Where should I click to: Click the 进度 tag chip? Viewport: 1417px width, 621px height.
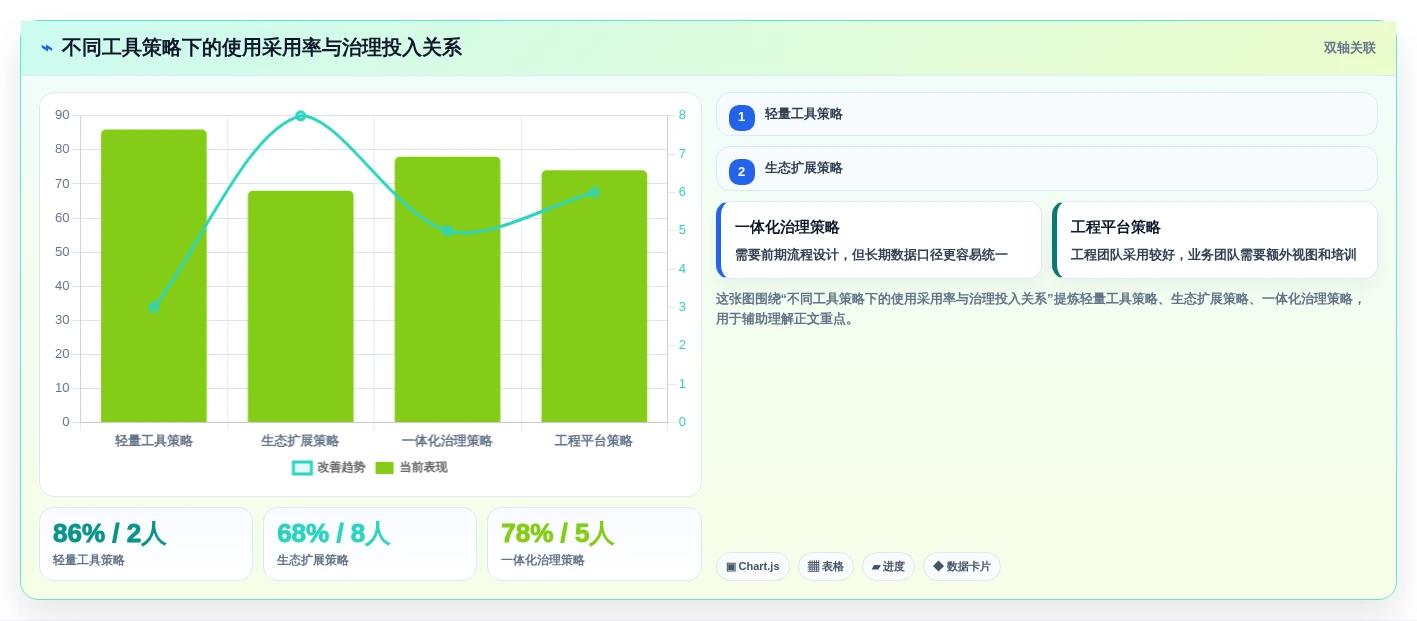tap(888, 567)
